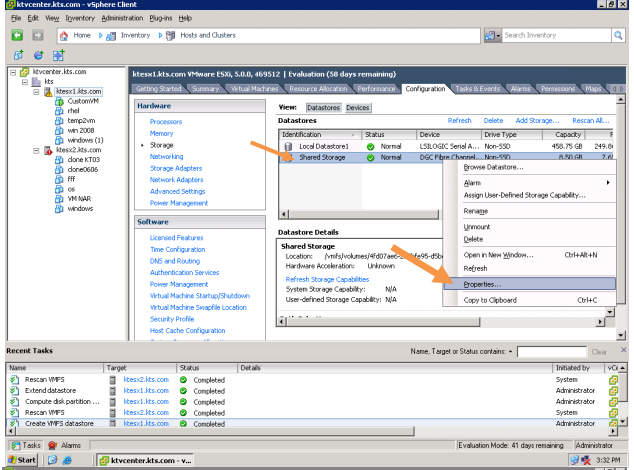Click the search magnifier icon
The height and width of the screenshot is (470, 634).
618,35
